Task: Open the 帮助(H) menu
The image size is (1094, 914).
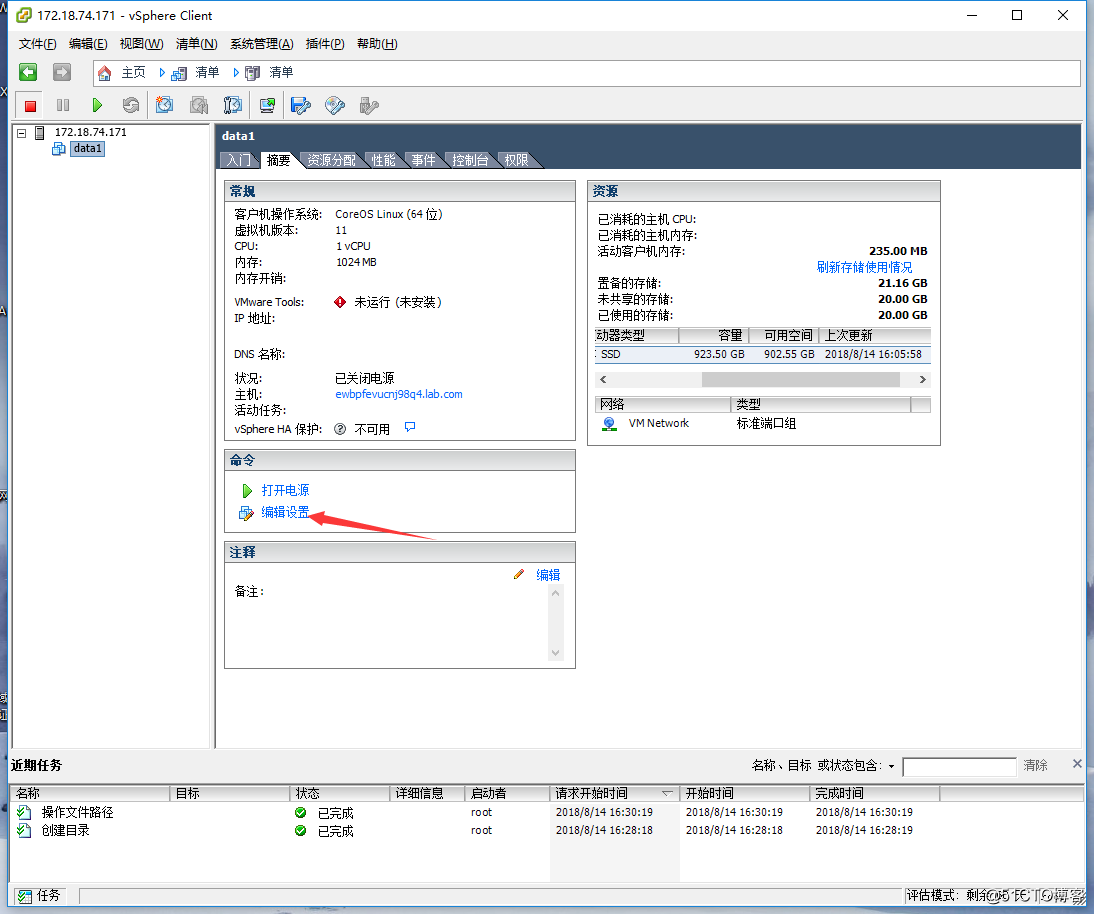Action: [x=377, y=44]
